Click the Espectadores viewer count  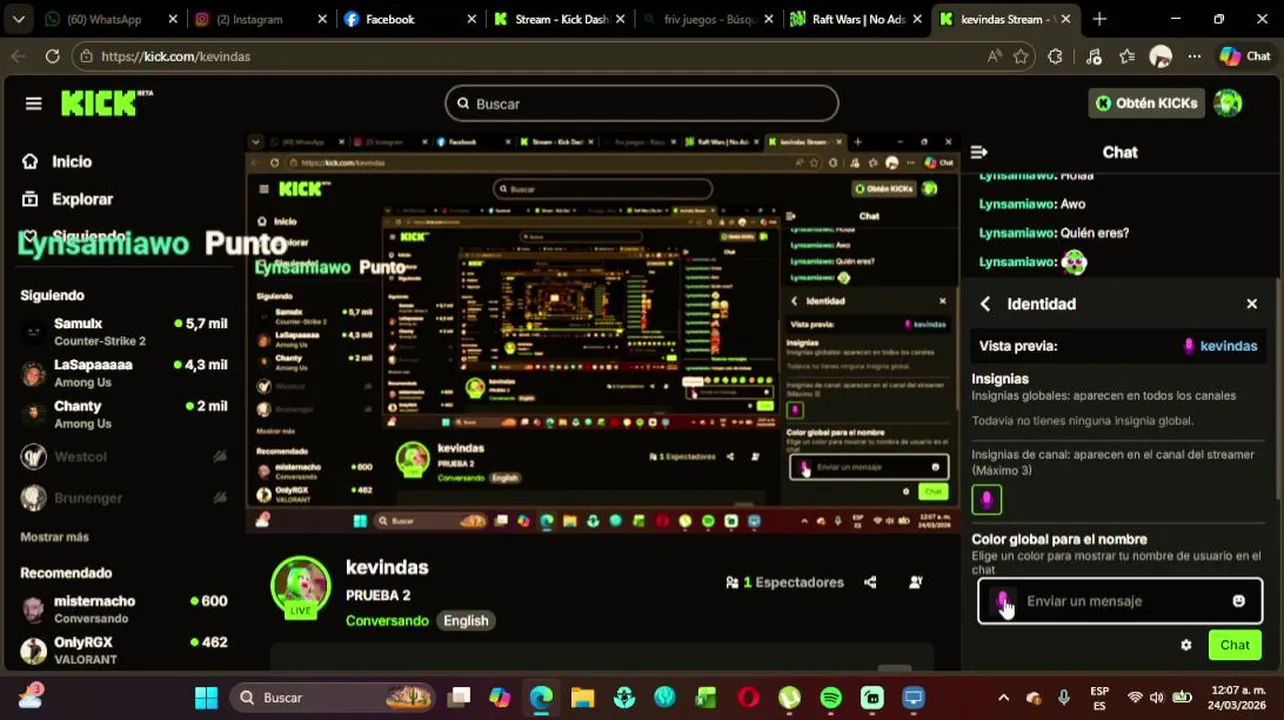785,582
